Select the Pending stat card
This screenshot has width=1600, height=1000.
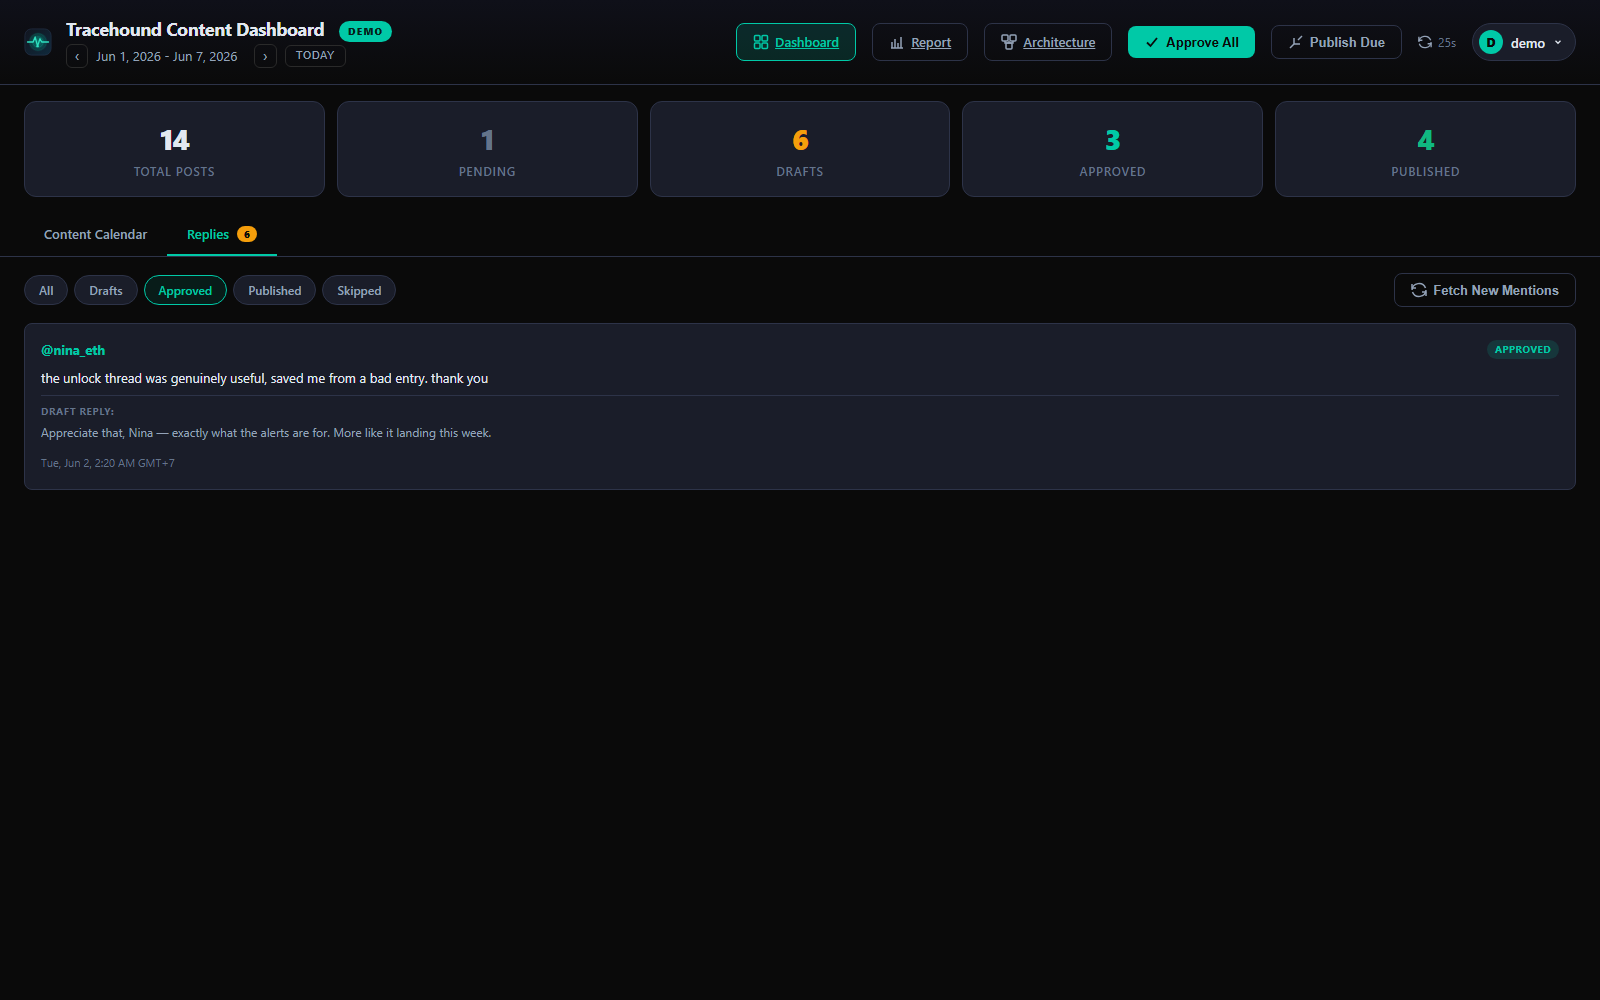point(487,149)
